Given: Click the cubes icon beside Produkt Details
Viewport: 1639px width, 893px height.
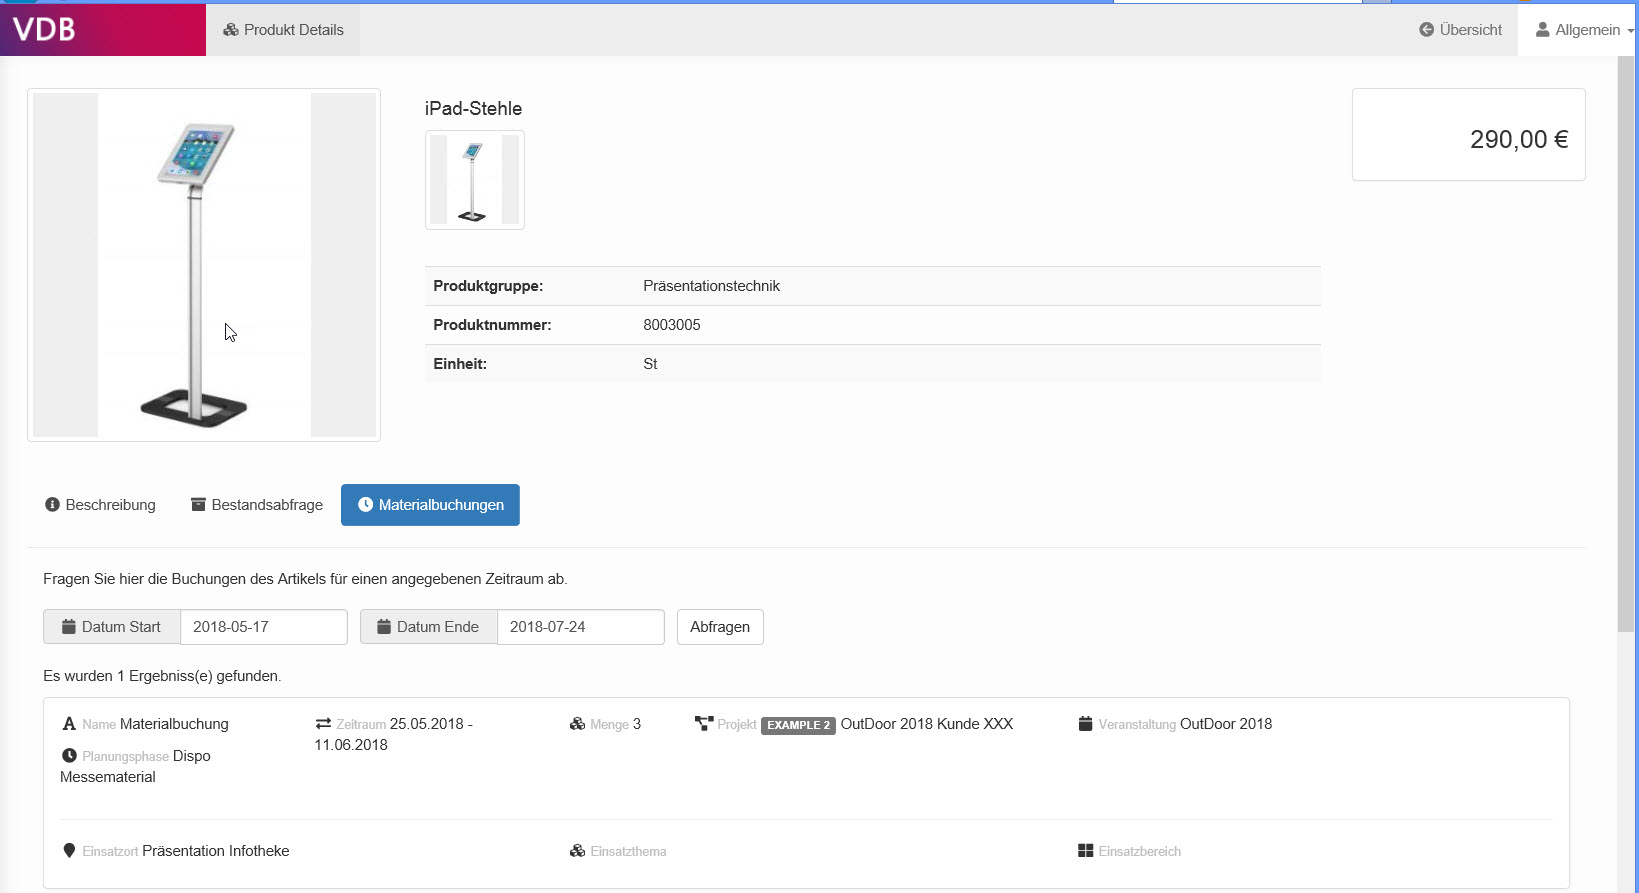Looking at the screenshot, I should click(x=231, y=30).
